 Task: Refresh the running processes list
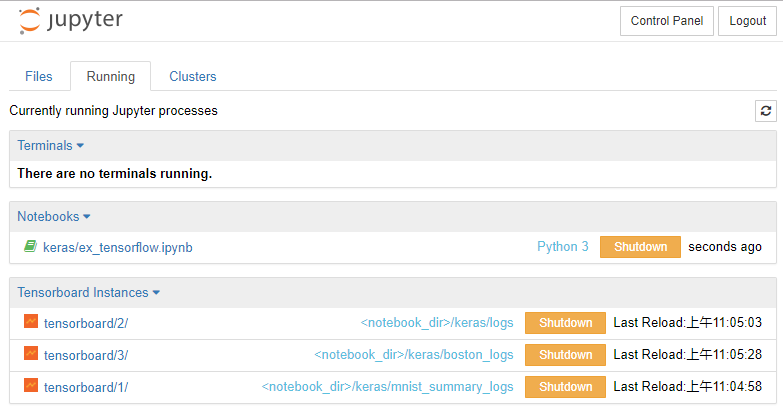(x=766, y=111)
